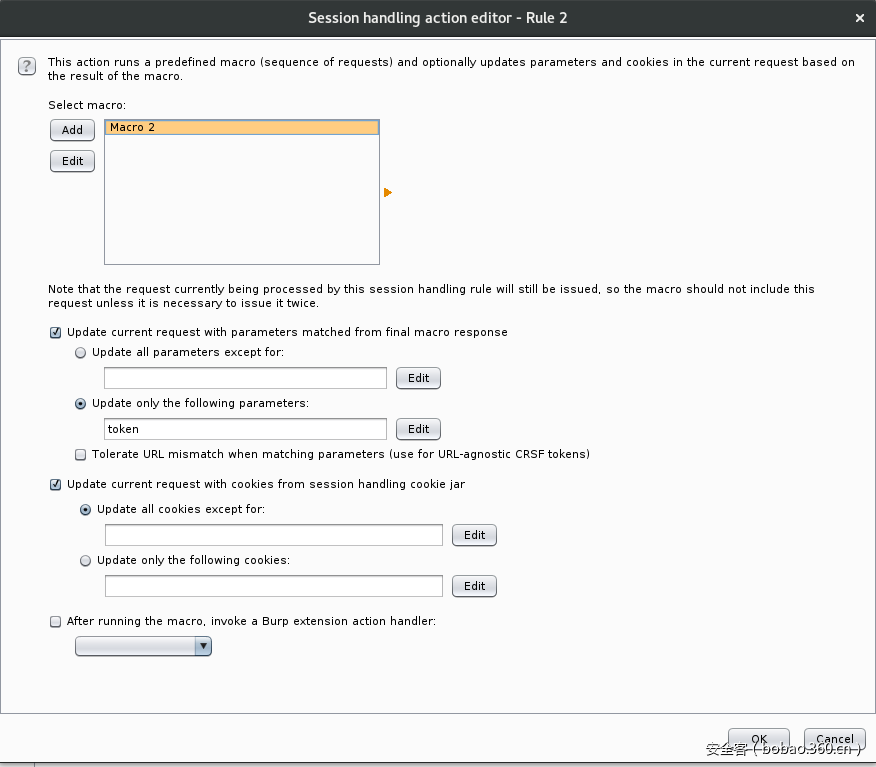Enable invoke Burp extension action handler checkbox
The height and width of the screenshot is (767, 876).
tap(56, 621)
